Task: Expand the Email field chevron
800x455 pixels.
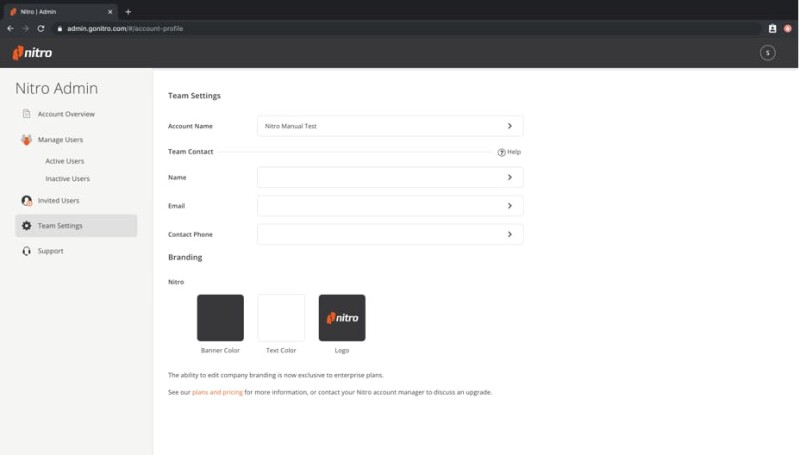Action: click(x=509, y=206)
